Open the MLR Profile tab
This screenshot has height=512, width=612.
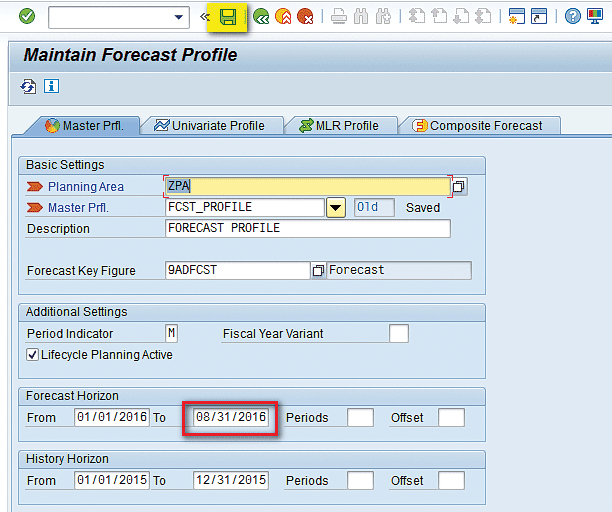click(x=338, y=126)
